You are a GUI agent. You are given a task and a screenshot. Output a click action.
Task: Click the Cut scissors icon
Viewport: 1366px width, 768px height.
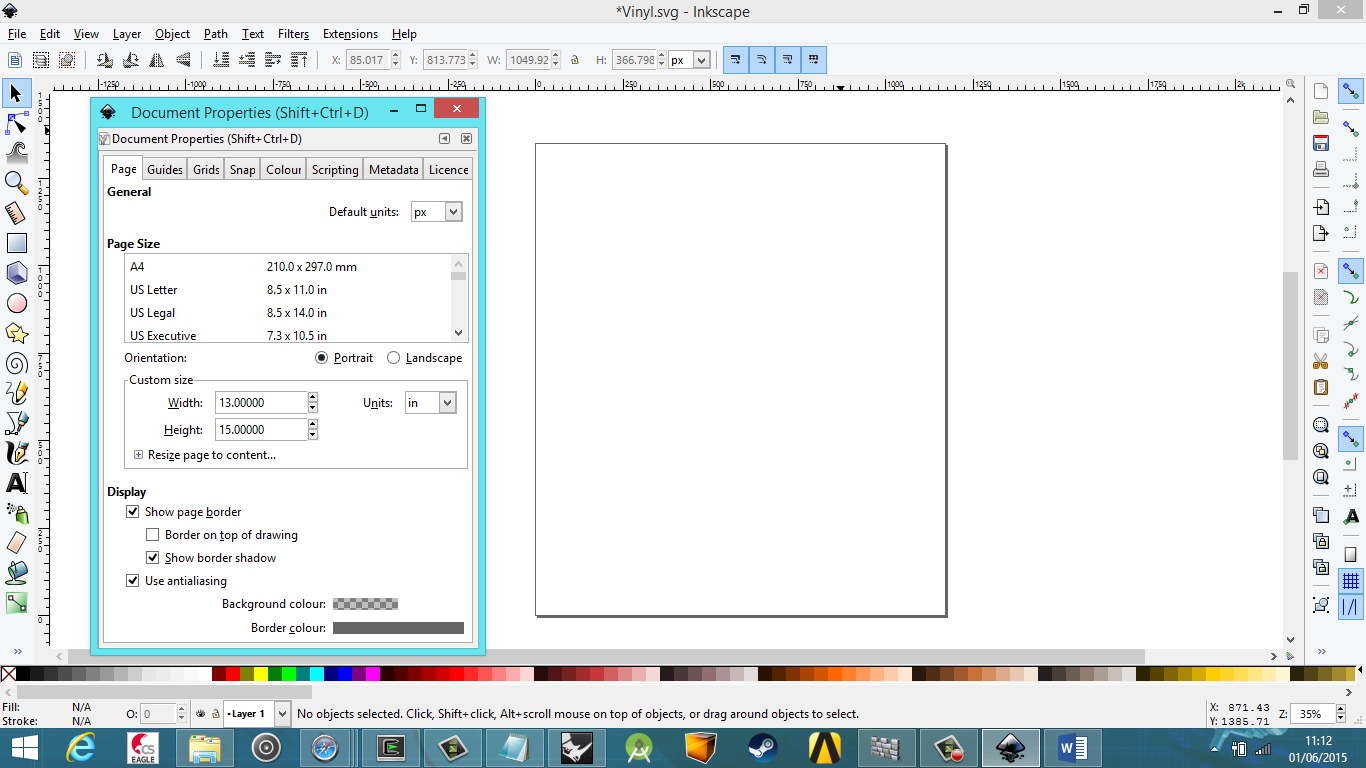click(x=1321, y=361)
